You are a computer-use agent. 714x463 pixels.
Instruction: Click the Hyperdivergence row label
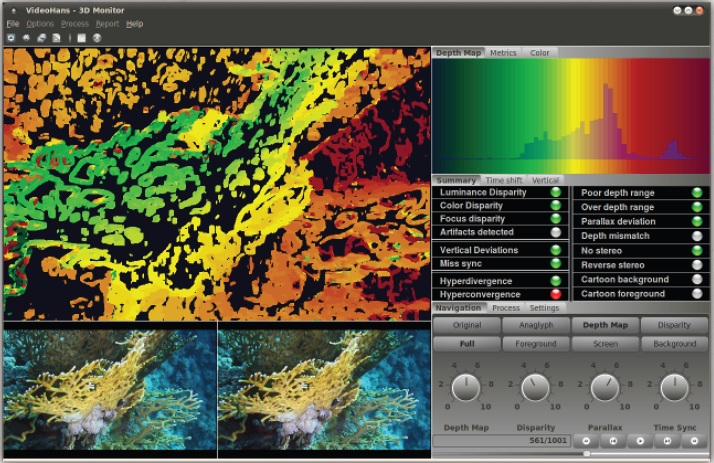click(x=475, y=281)
